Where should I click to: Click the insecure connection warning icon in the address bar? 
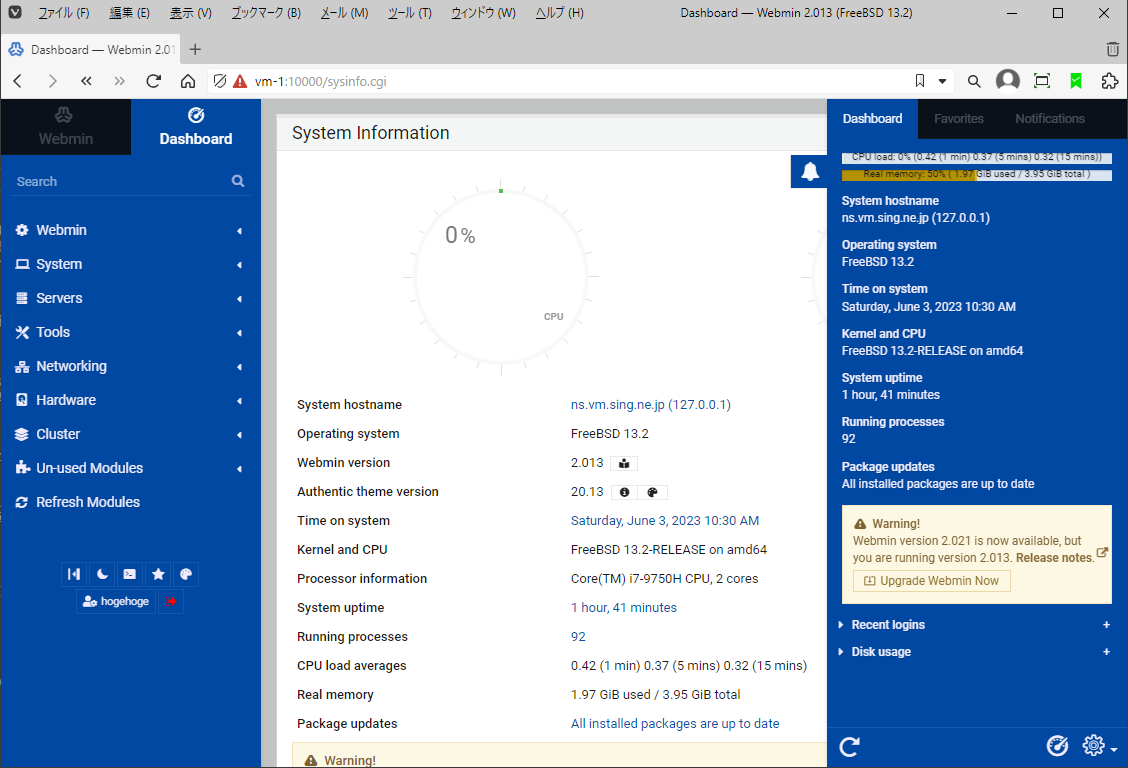240,81
